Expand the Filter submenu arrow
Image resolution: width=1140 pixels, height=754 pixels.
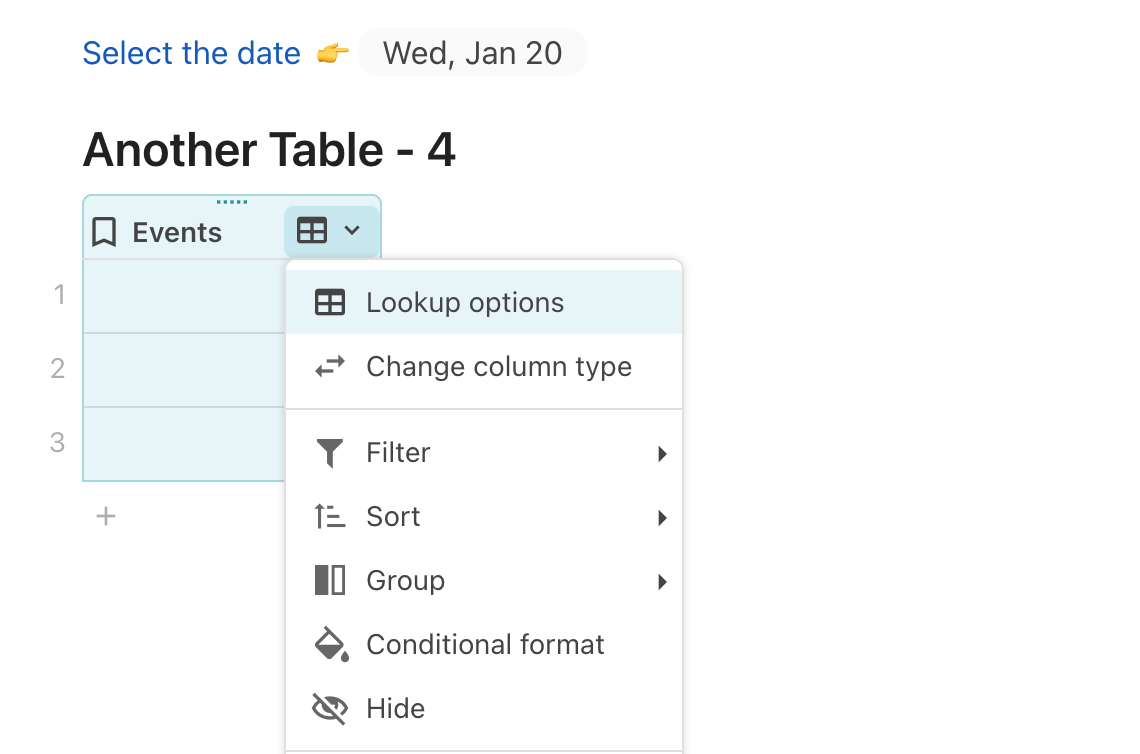[x=662, y=454]
